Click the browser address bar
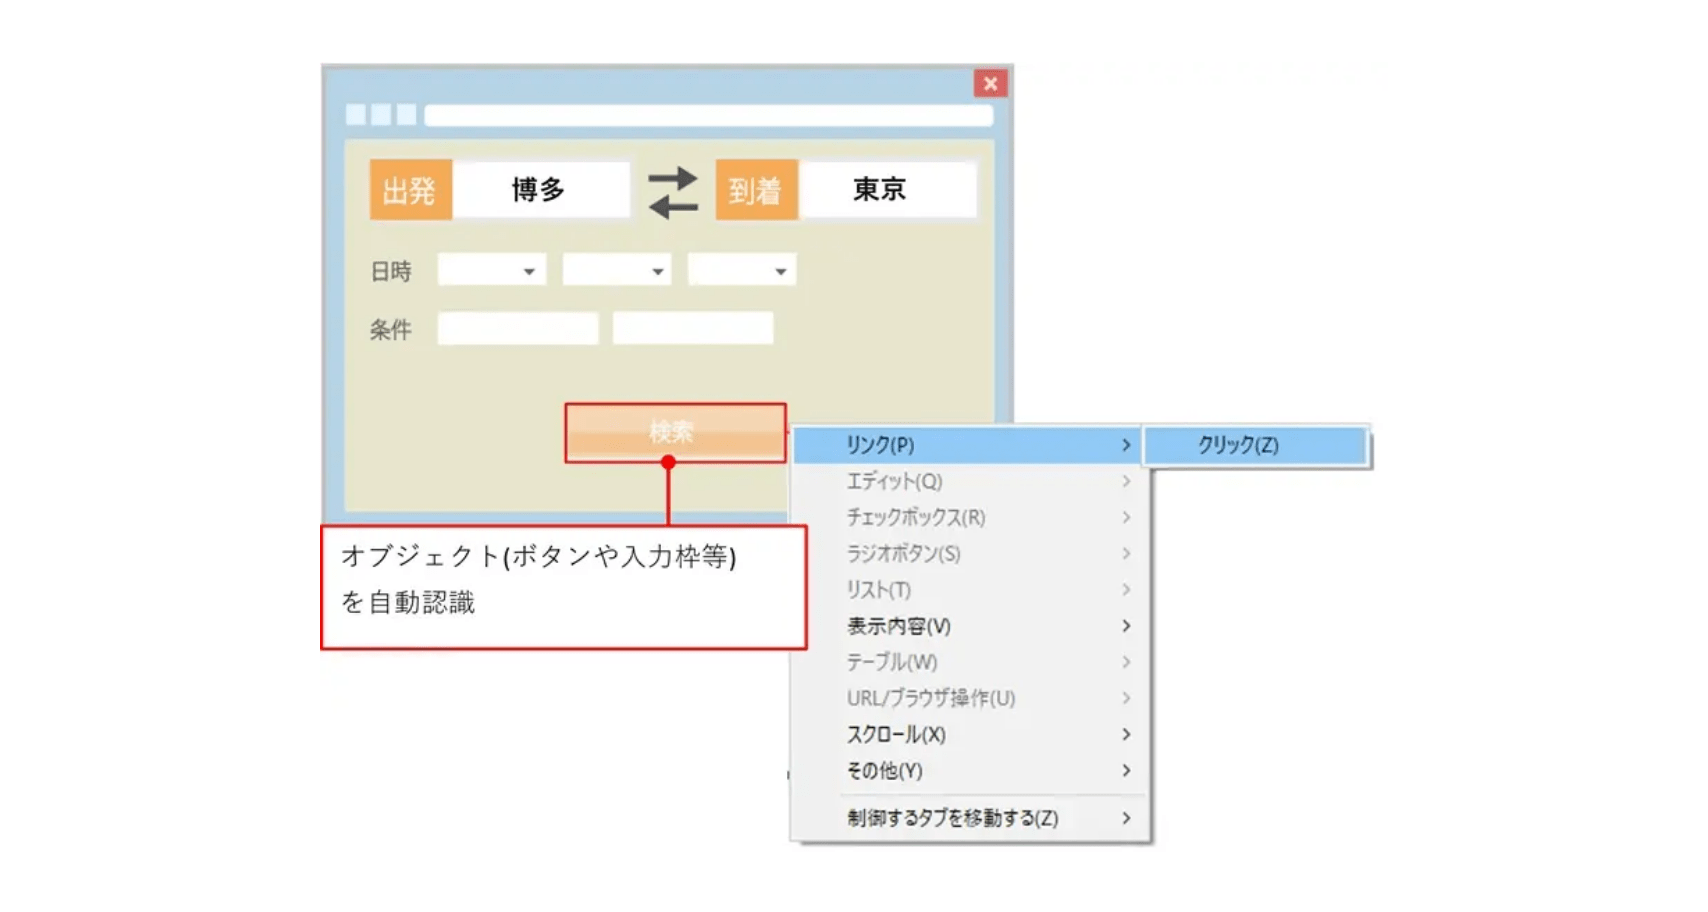This screenshot has height=912, width=1708. 708,116
